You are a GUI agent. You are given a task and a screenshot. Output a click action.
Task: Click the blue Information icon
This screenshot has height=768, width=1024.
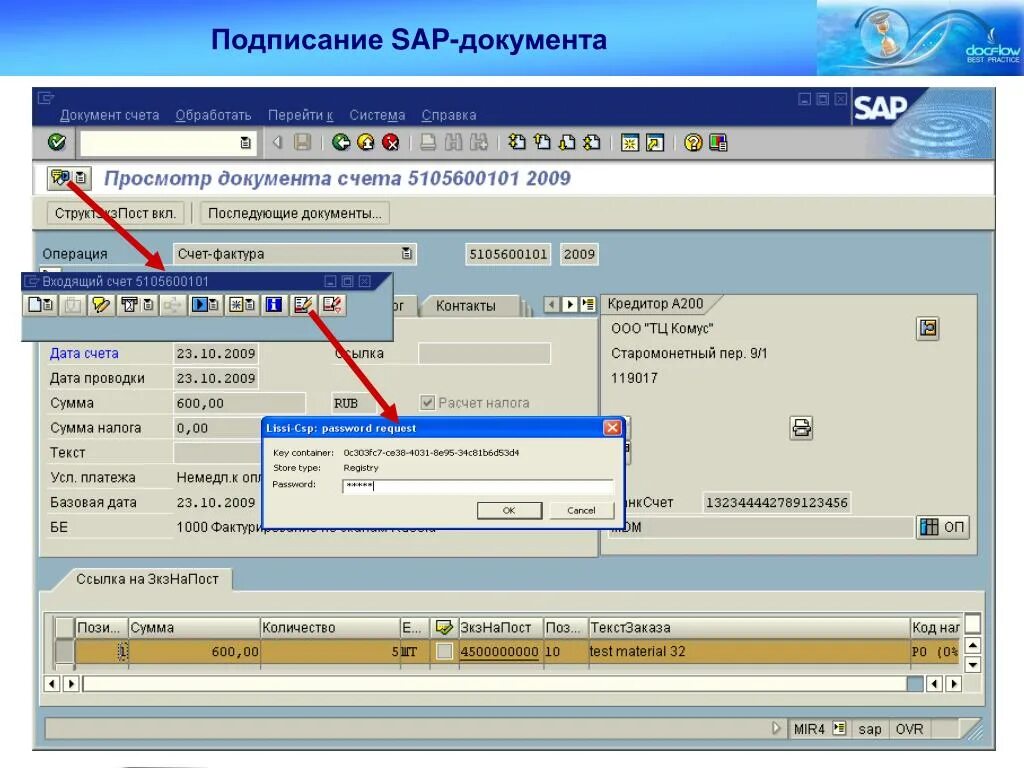coord(274,304)
